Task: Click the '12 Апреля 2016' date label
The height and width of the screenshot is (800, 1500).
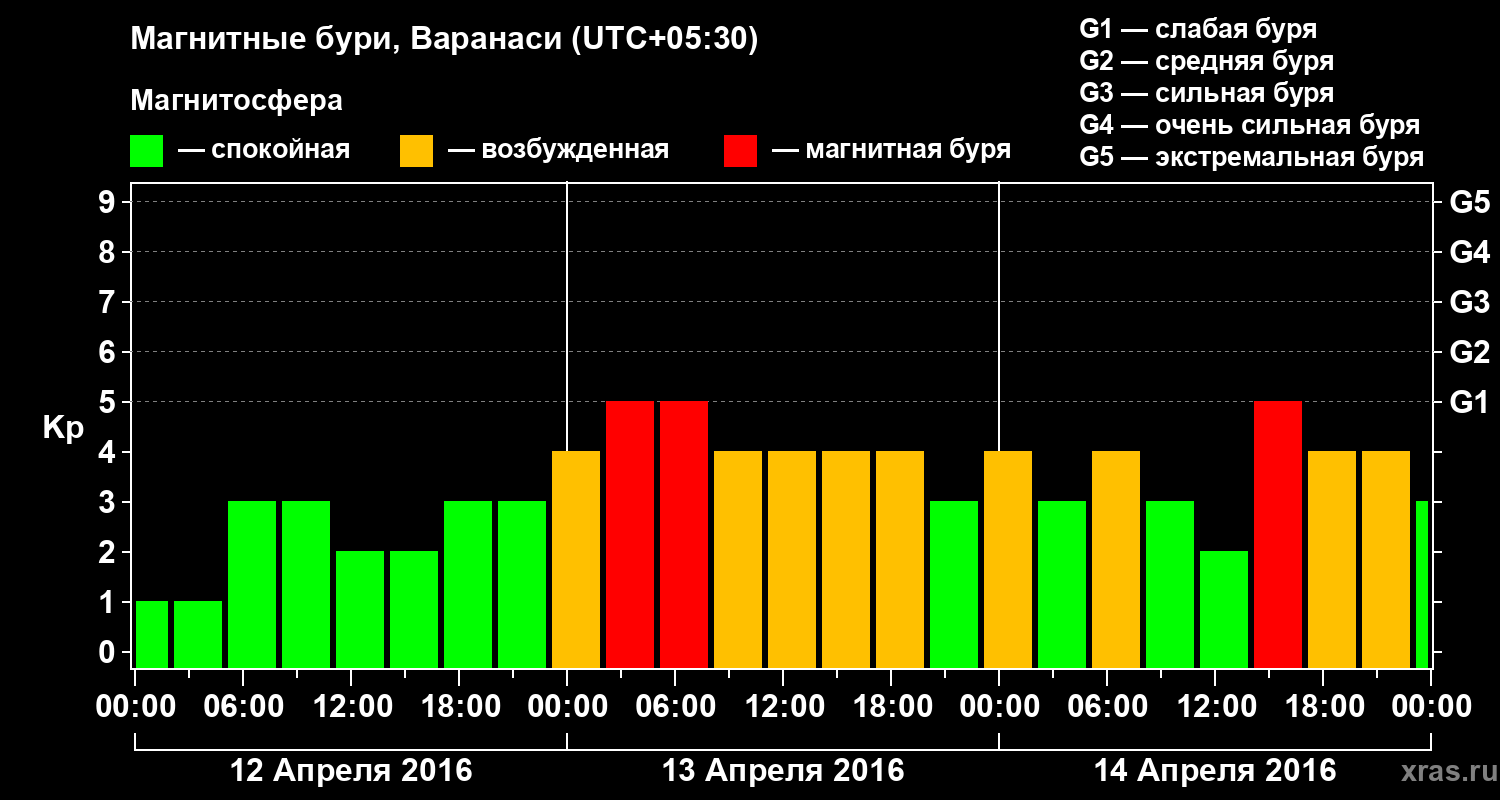Action: coord(351,771)
